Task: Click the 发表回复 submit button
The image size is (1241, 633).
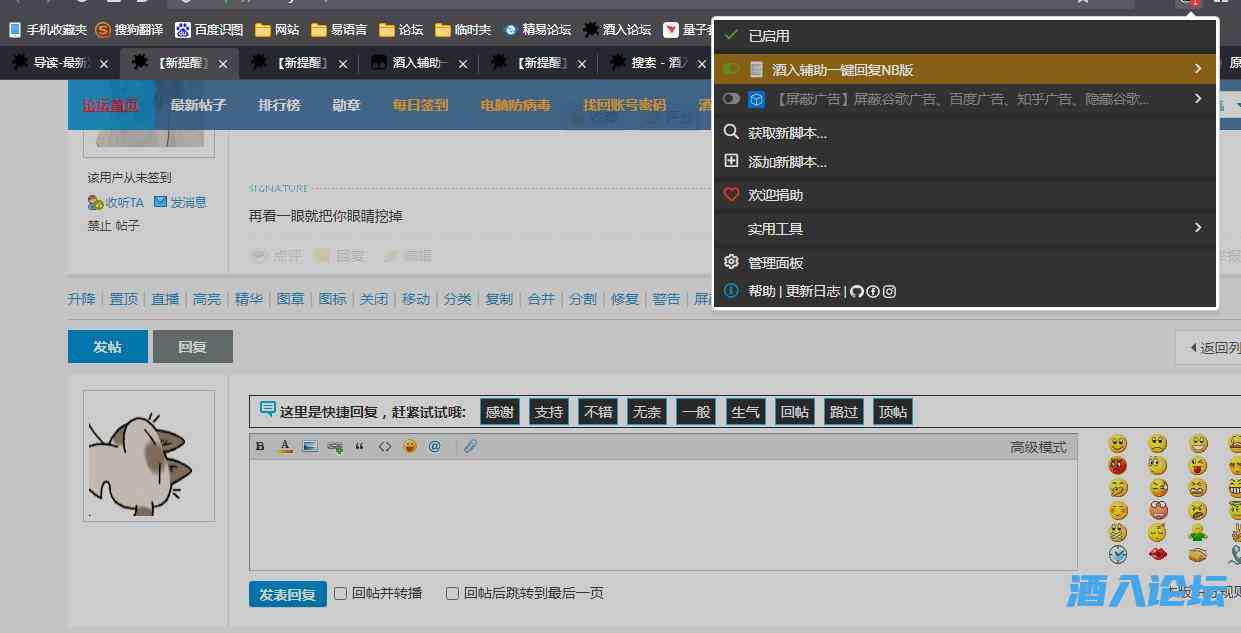Action: pyautogui.click(x=287, y=593)
